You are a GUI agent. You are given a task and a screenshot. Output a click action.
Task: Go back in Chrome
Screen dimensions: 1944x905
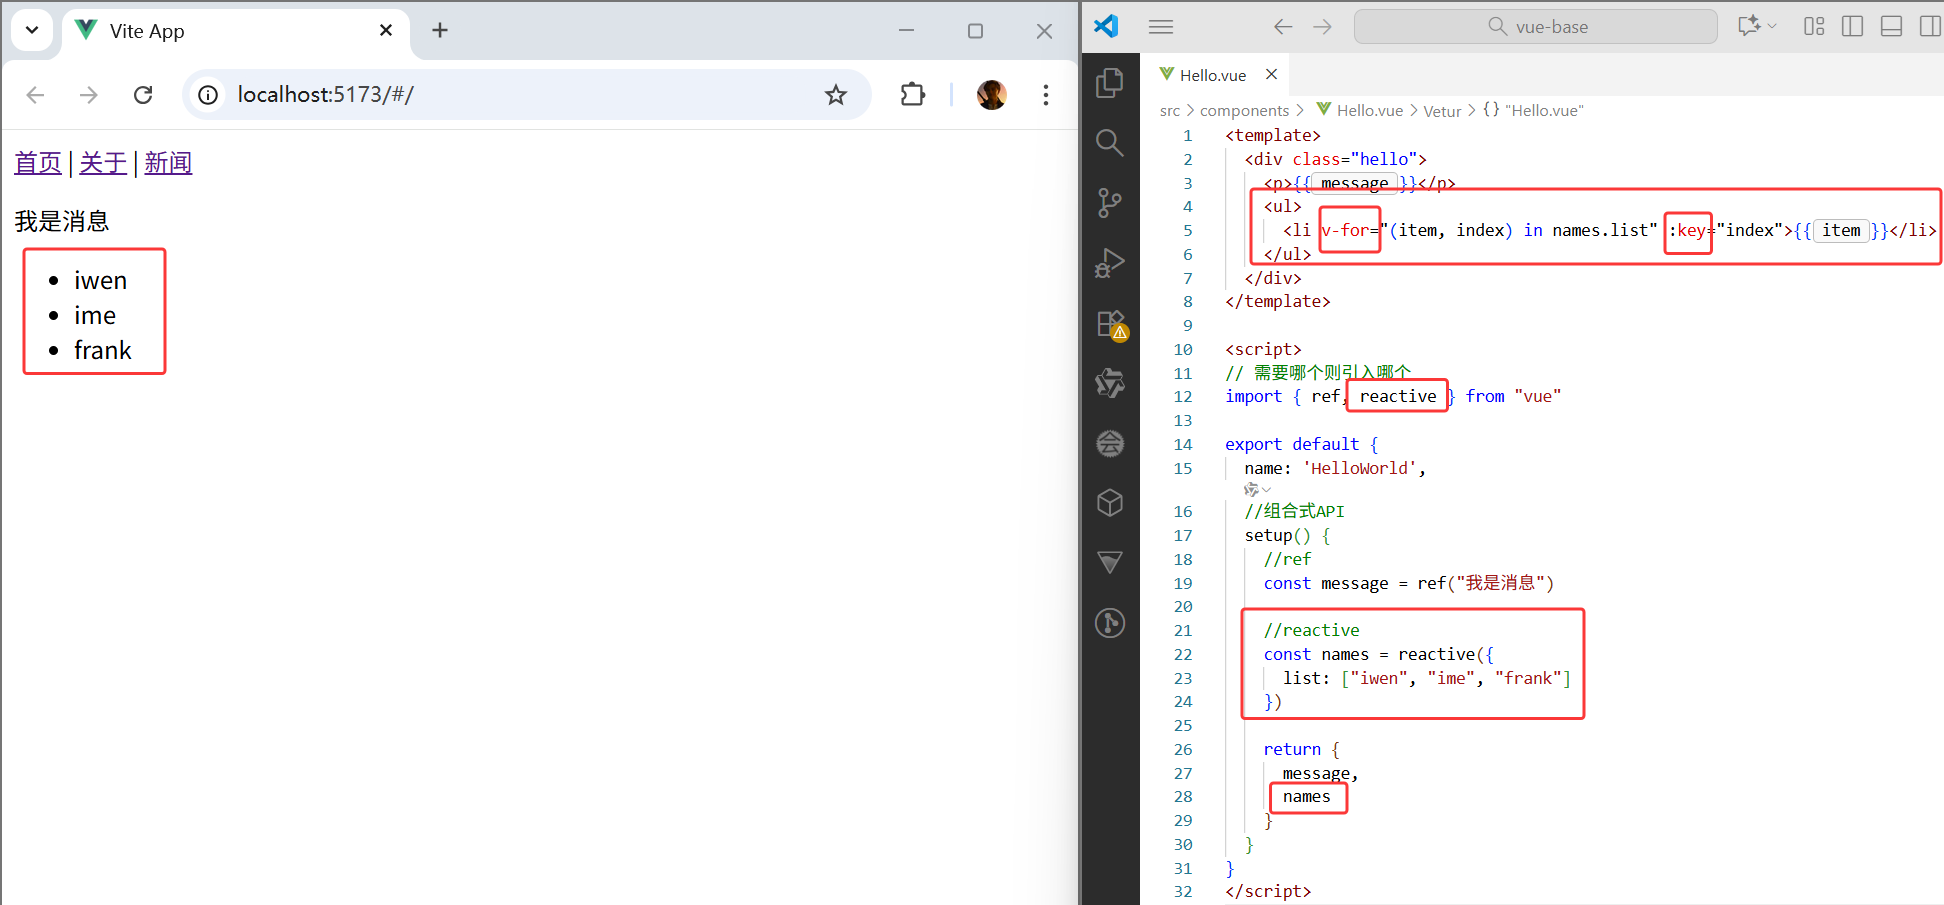[x=36, y=95]
